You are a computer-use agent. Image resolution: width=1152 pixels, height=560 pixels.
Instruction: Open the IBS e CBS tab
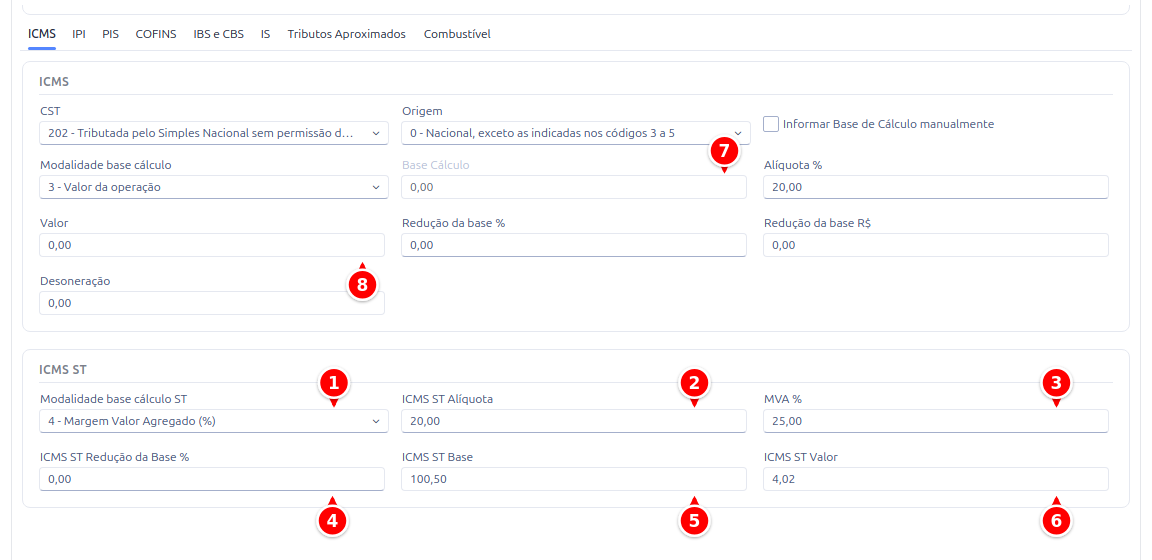[218, 34]
